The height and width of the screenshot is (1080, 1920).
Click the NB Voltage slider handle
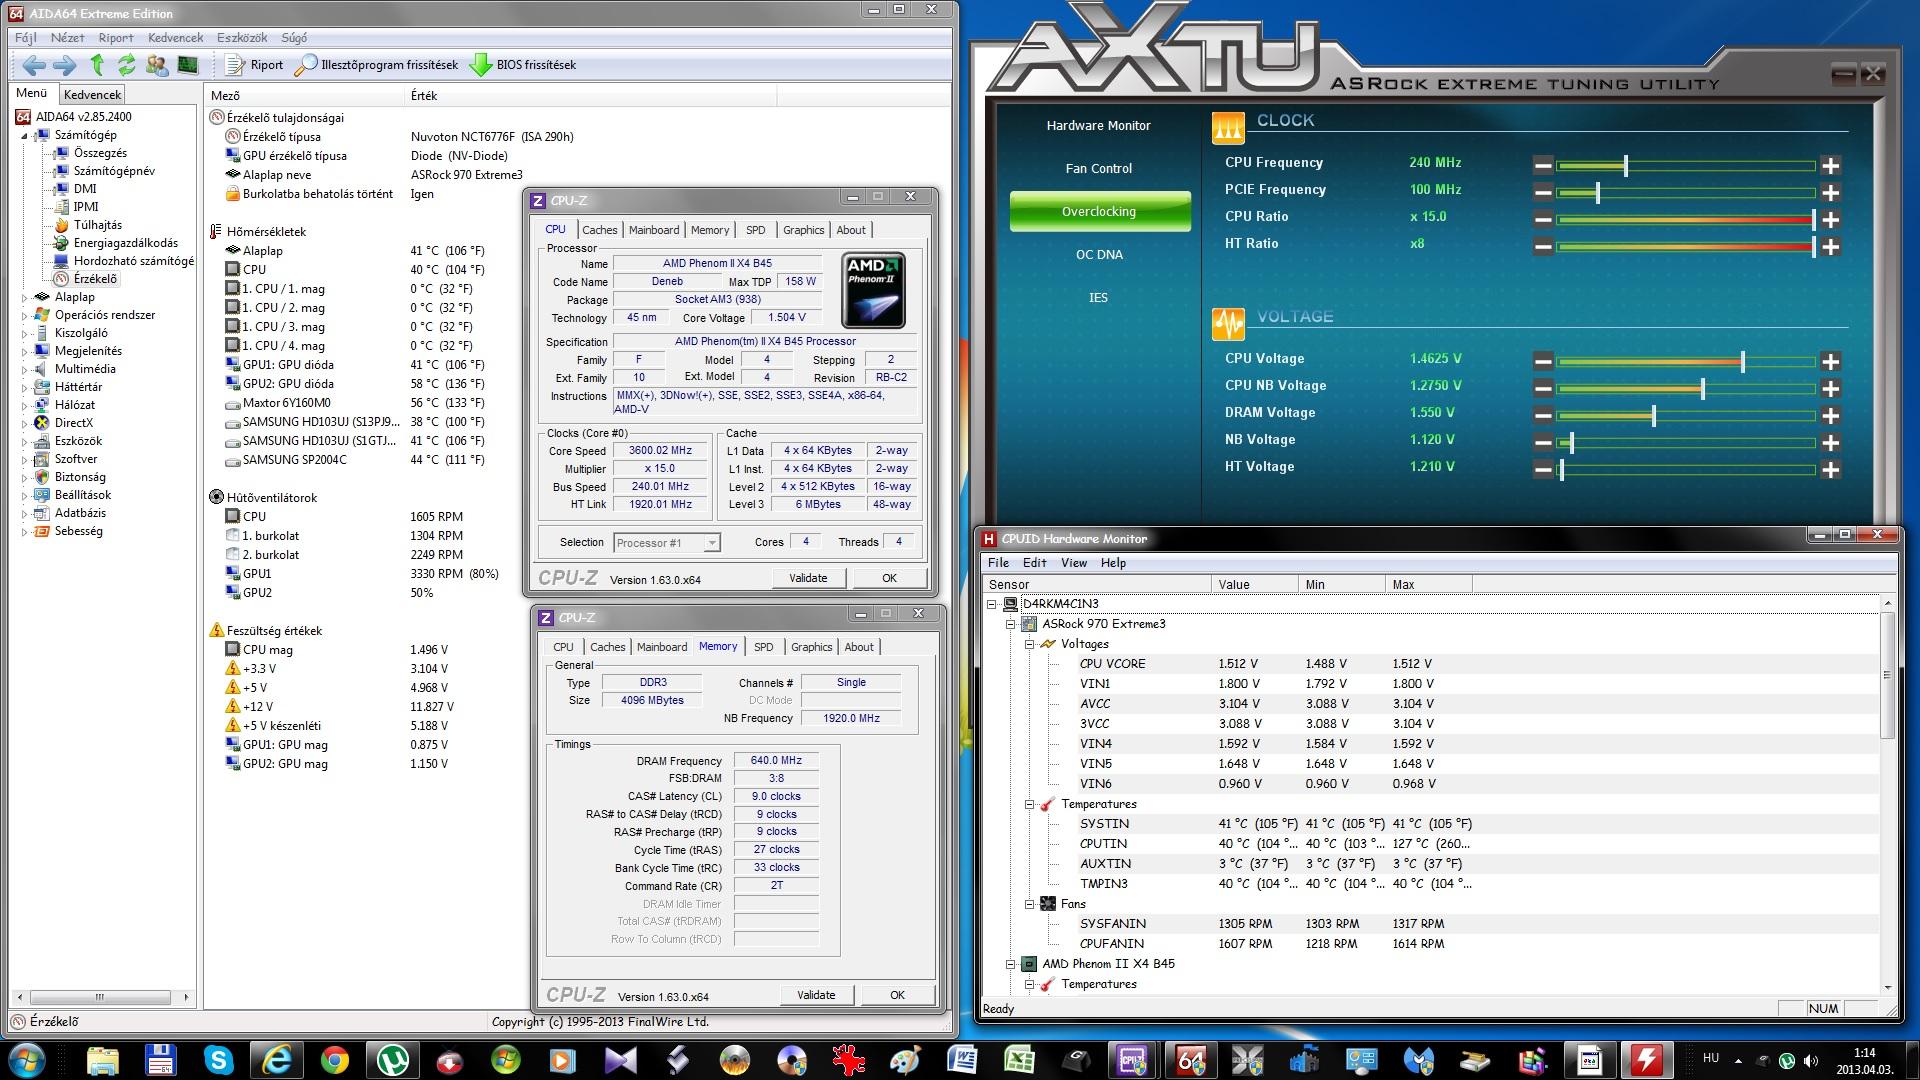[x=1572, y=443]
